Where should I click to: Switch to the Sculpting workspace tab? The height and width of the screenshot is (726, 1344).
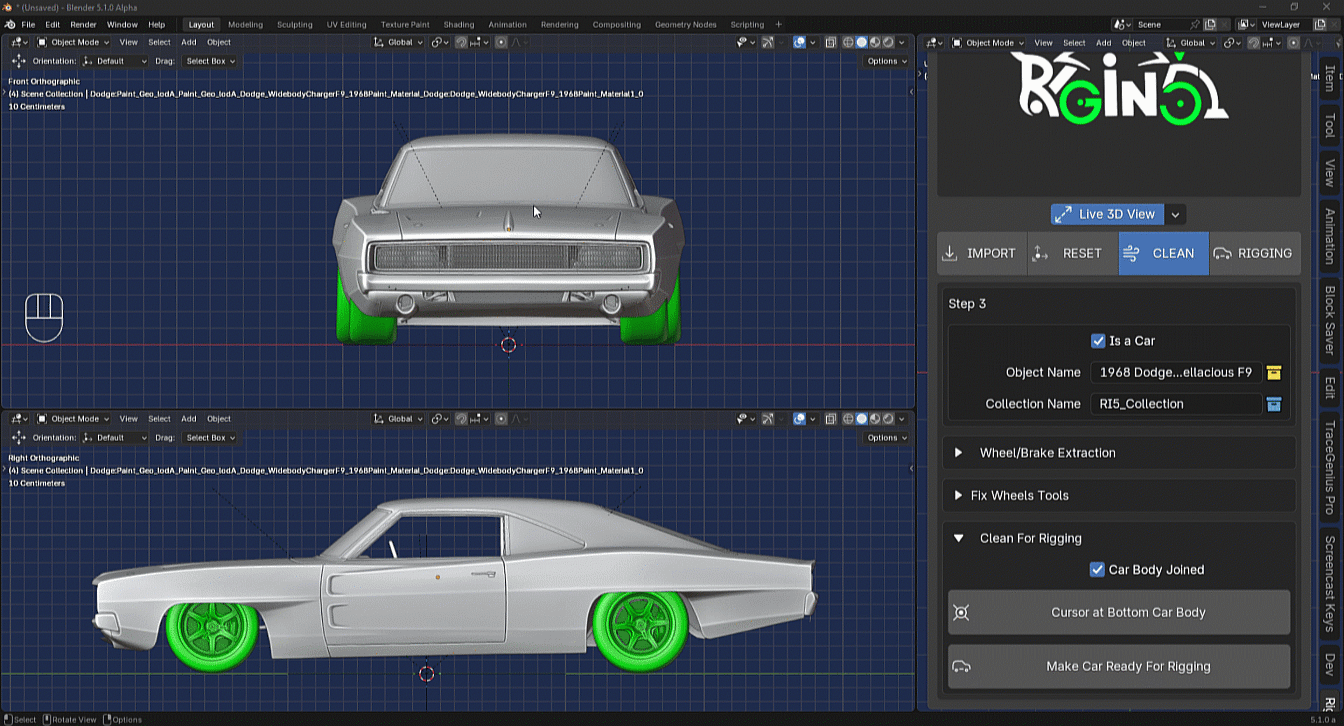[x=294, y=24]
